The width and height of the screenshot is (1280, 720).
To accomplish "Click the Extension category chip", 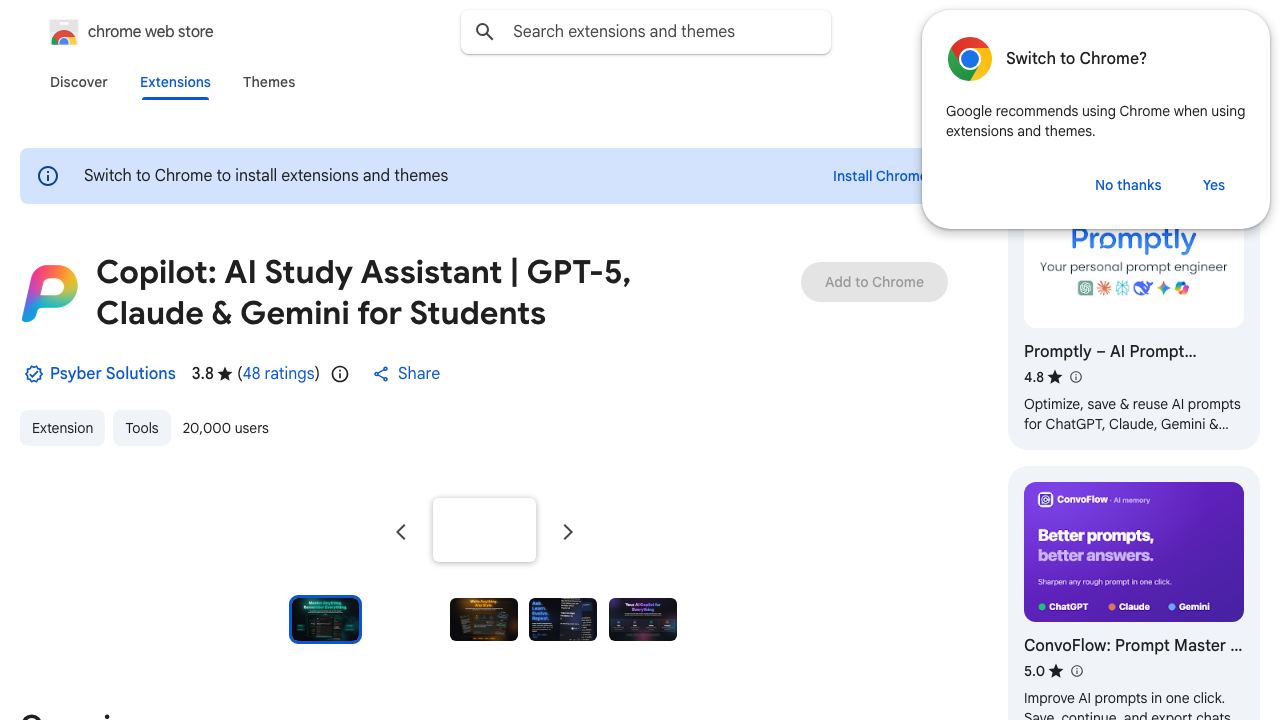I will (x=62, y=428).
